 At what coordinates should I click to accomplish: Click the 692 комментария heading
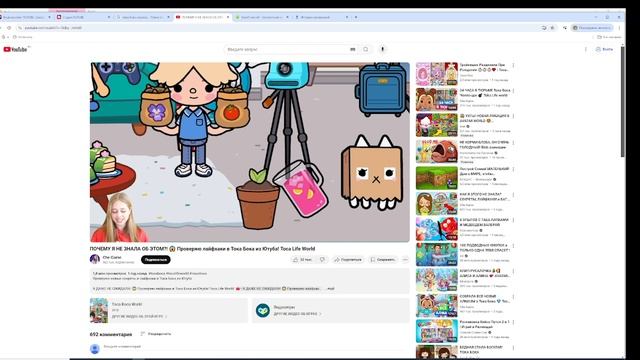click(x=111, y=334)
